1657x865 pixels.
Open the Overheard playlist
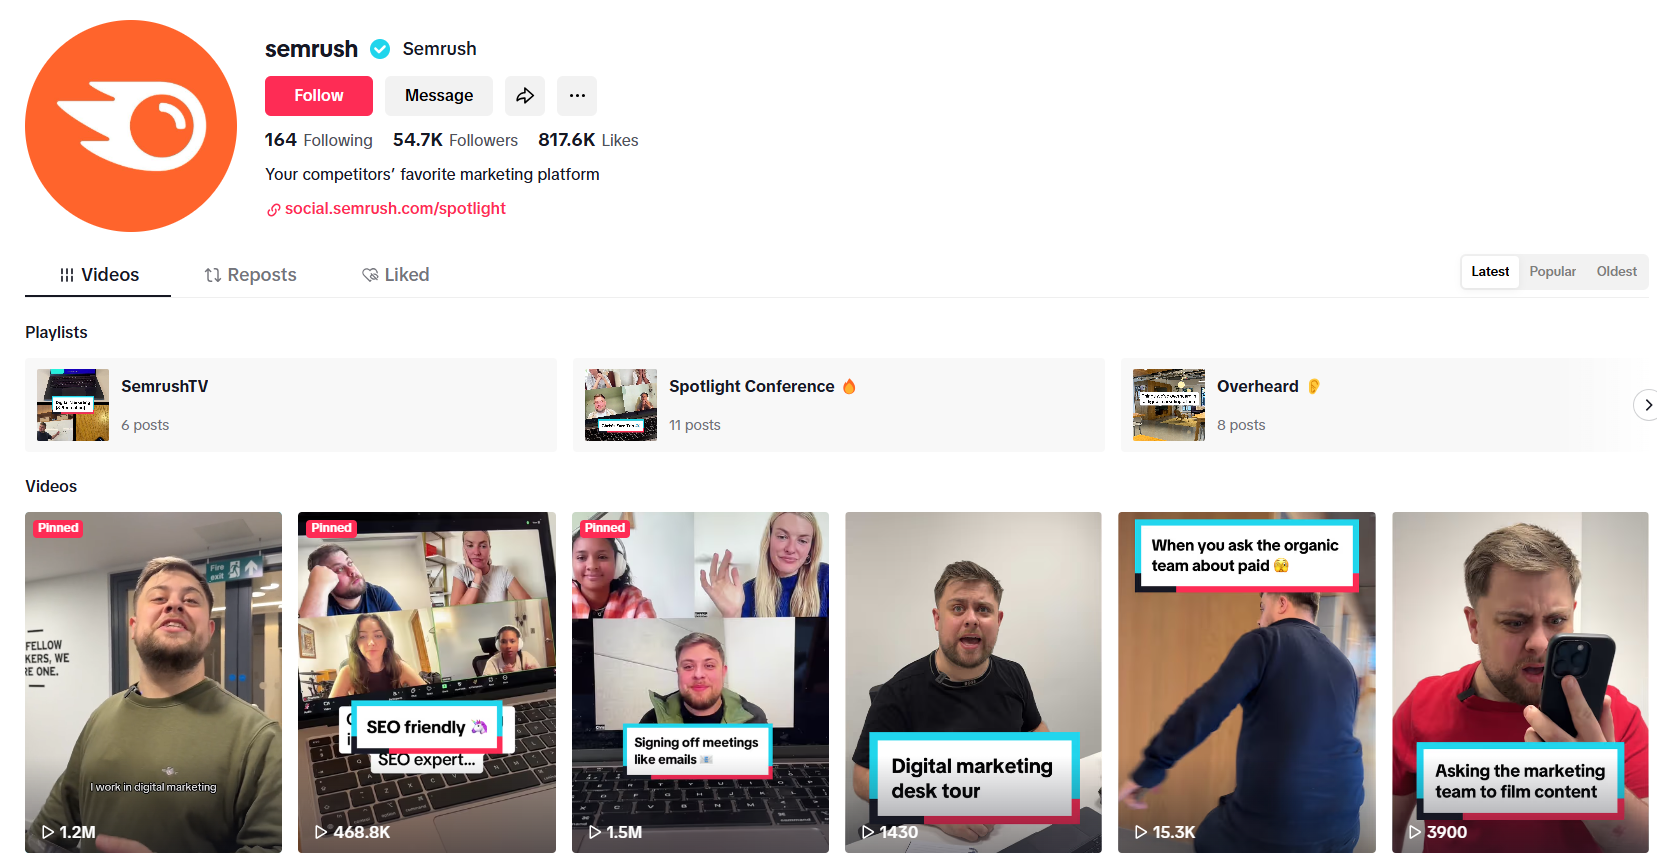point(1385,405)
